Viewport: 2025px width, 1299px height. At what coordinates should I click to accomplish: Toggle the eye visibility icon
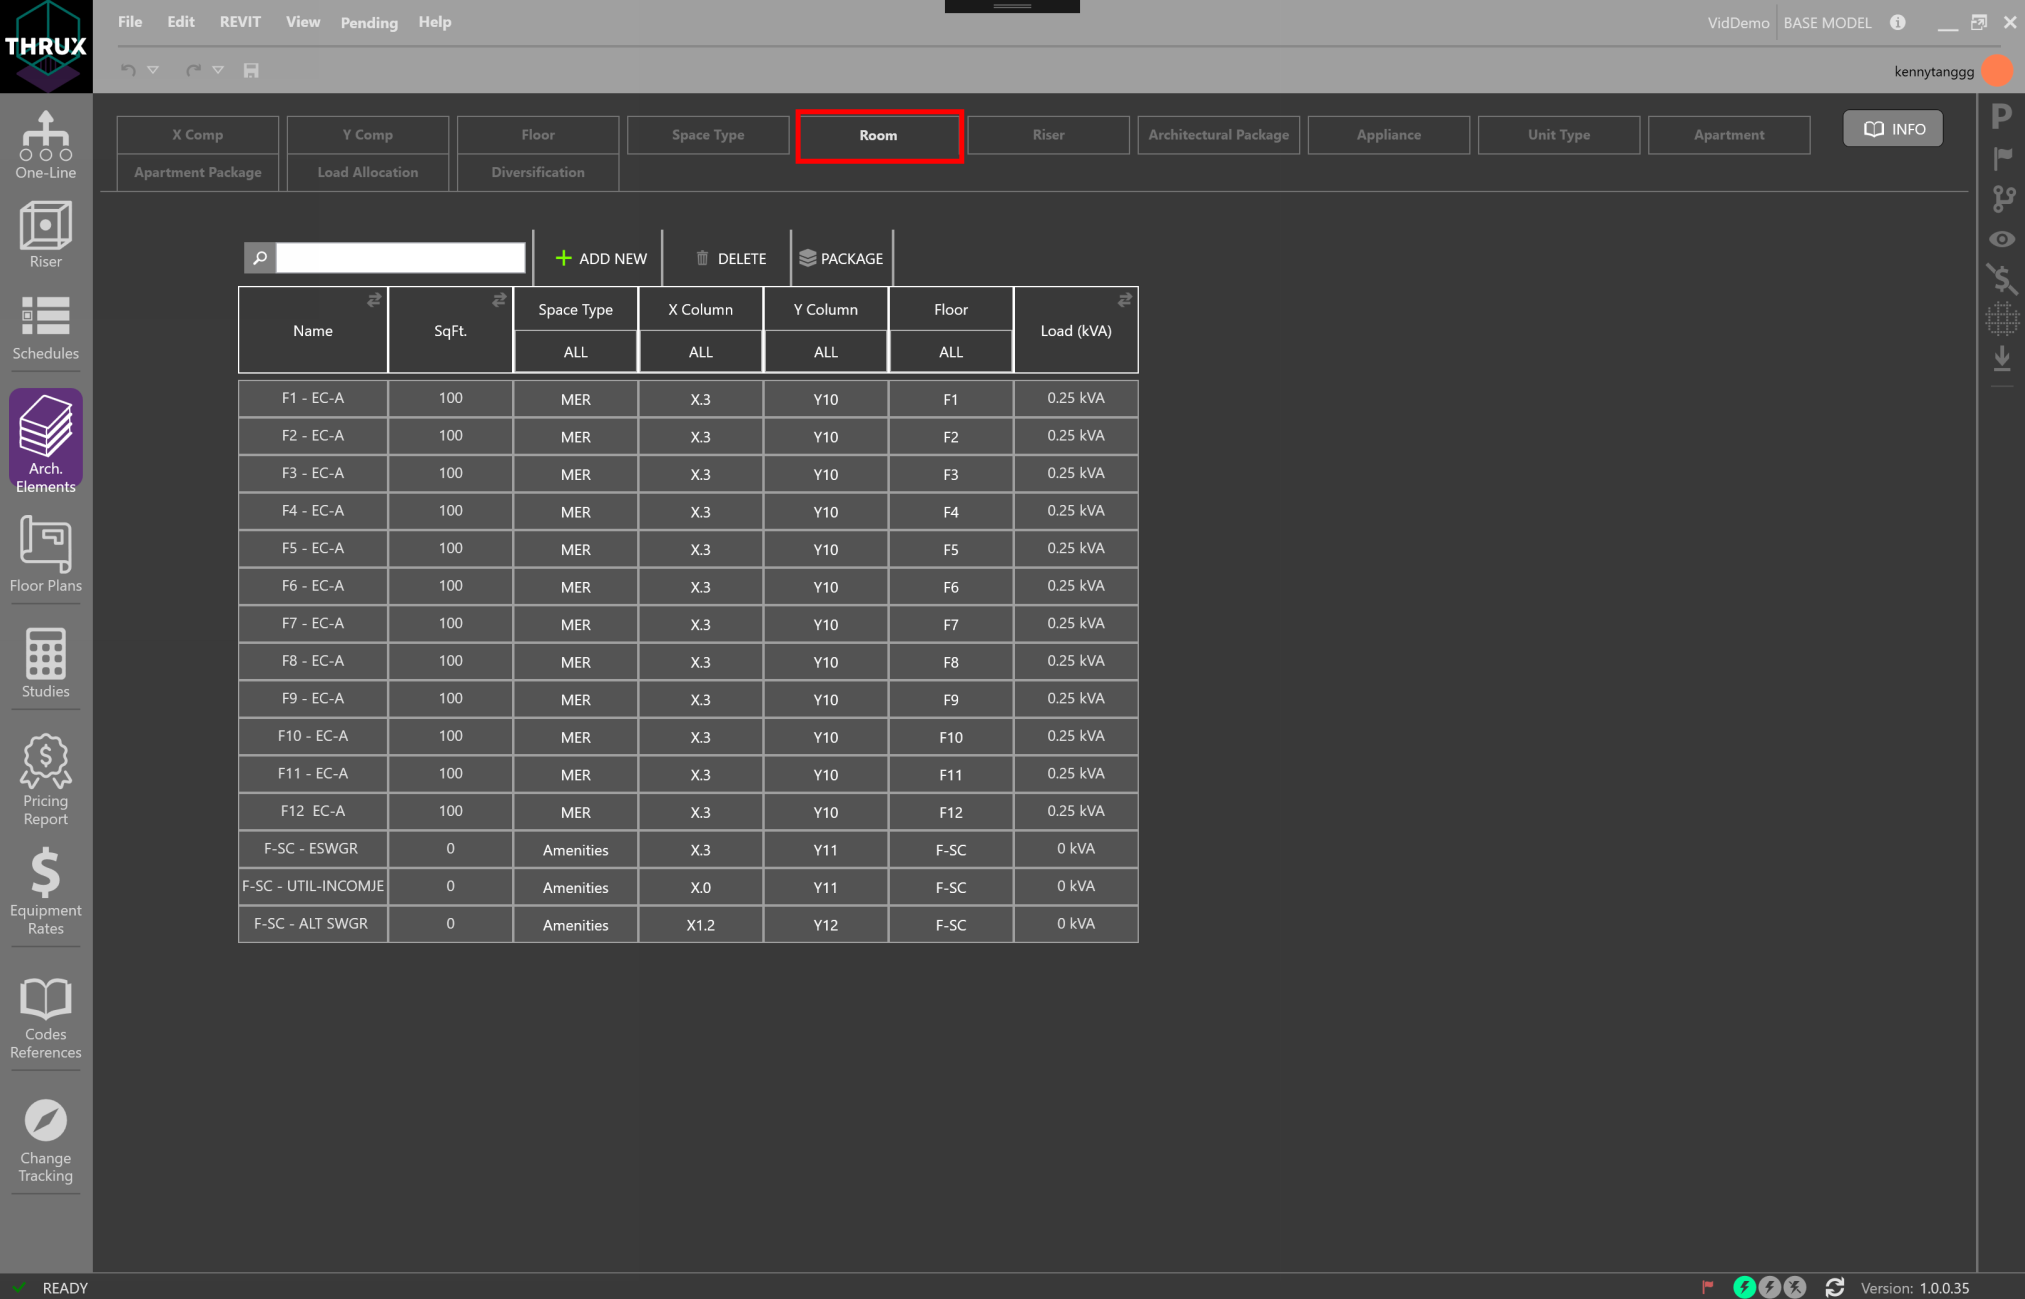click(2001, 239)
